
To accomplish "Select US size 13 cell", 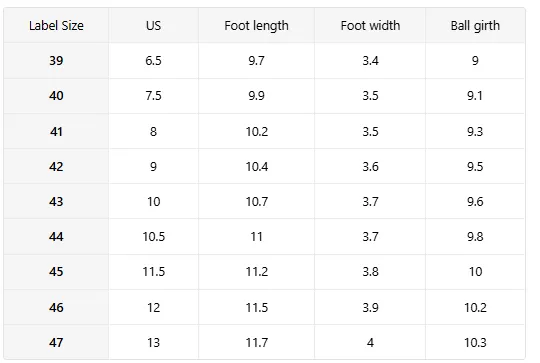I will (153, 342).
